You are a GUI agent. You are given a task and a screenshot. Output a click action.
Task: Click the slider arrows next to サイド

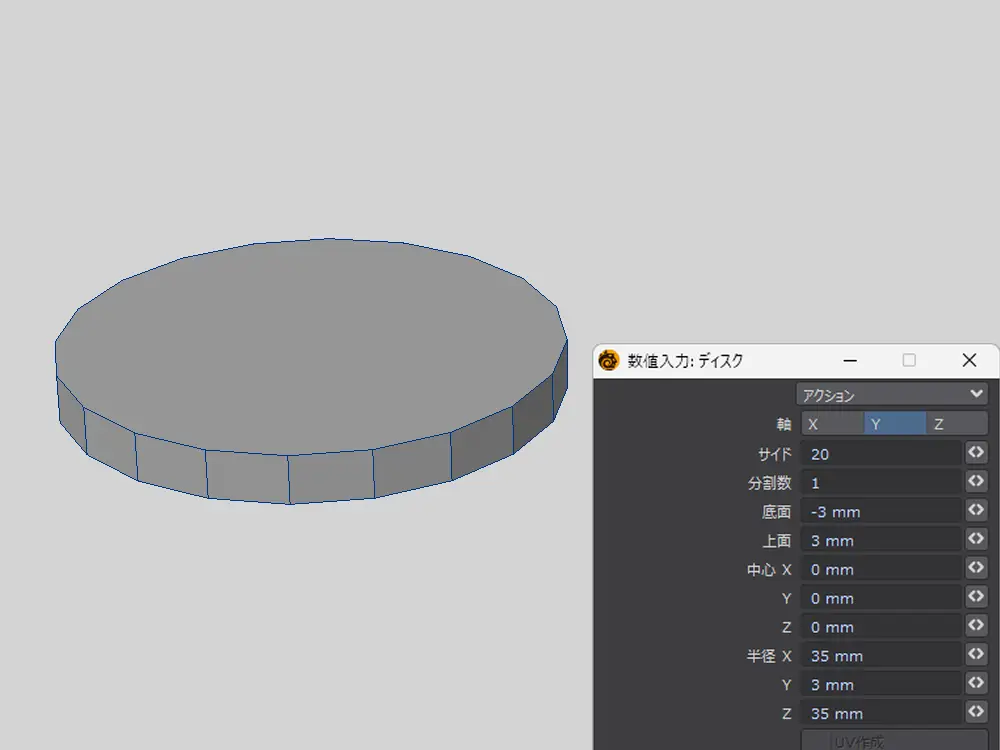(x=976, y=453)
